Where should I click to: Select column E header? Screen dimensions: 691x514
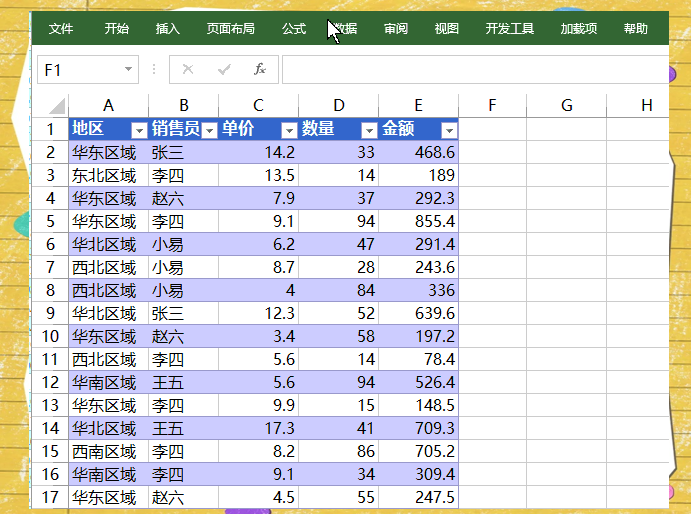tap(418, 106)
